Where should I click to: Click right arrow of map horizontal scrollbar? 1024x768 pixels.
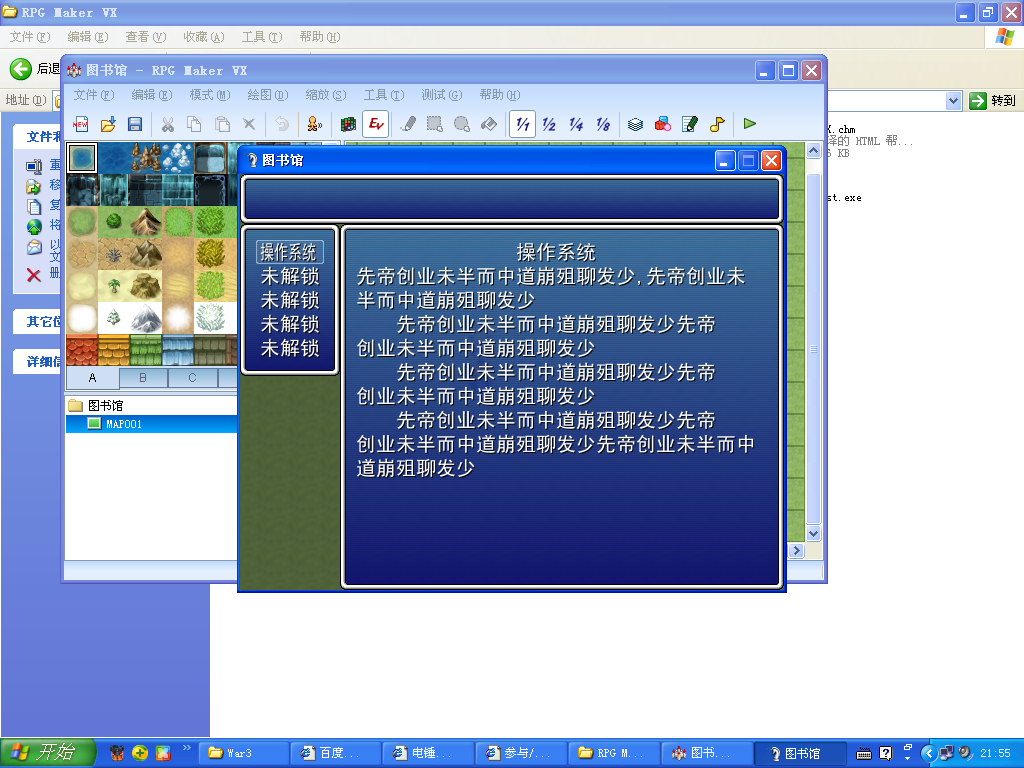[x=795, y=551]
